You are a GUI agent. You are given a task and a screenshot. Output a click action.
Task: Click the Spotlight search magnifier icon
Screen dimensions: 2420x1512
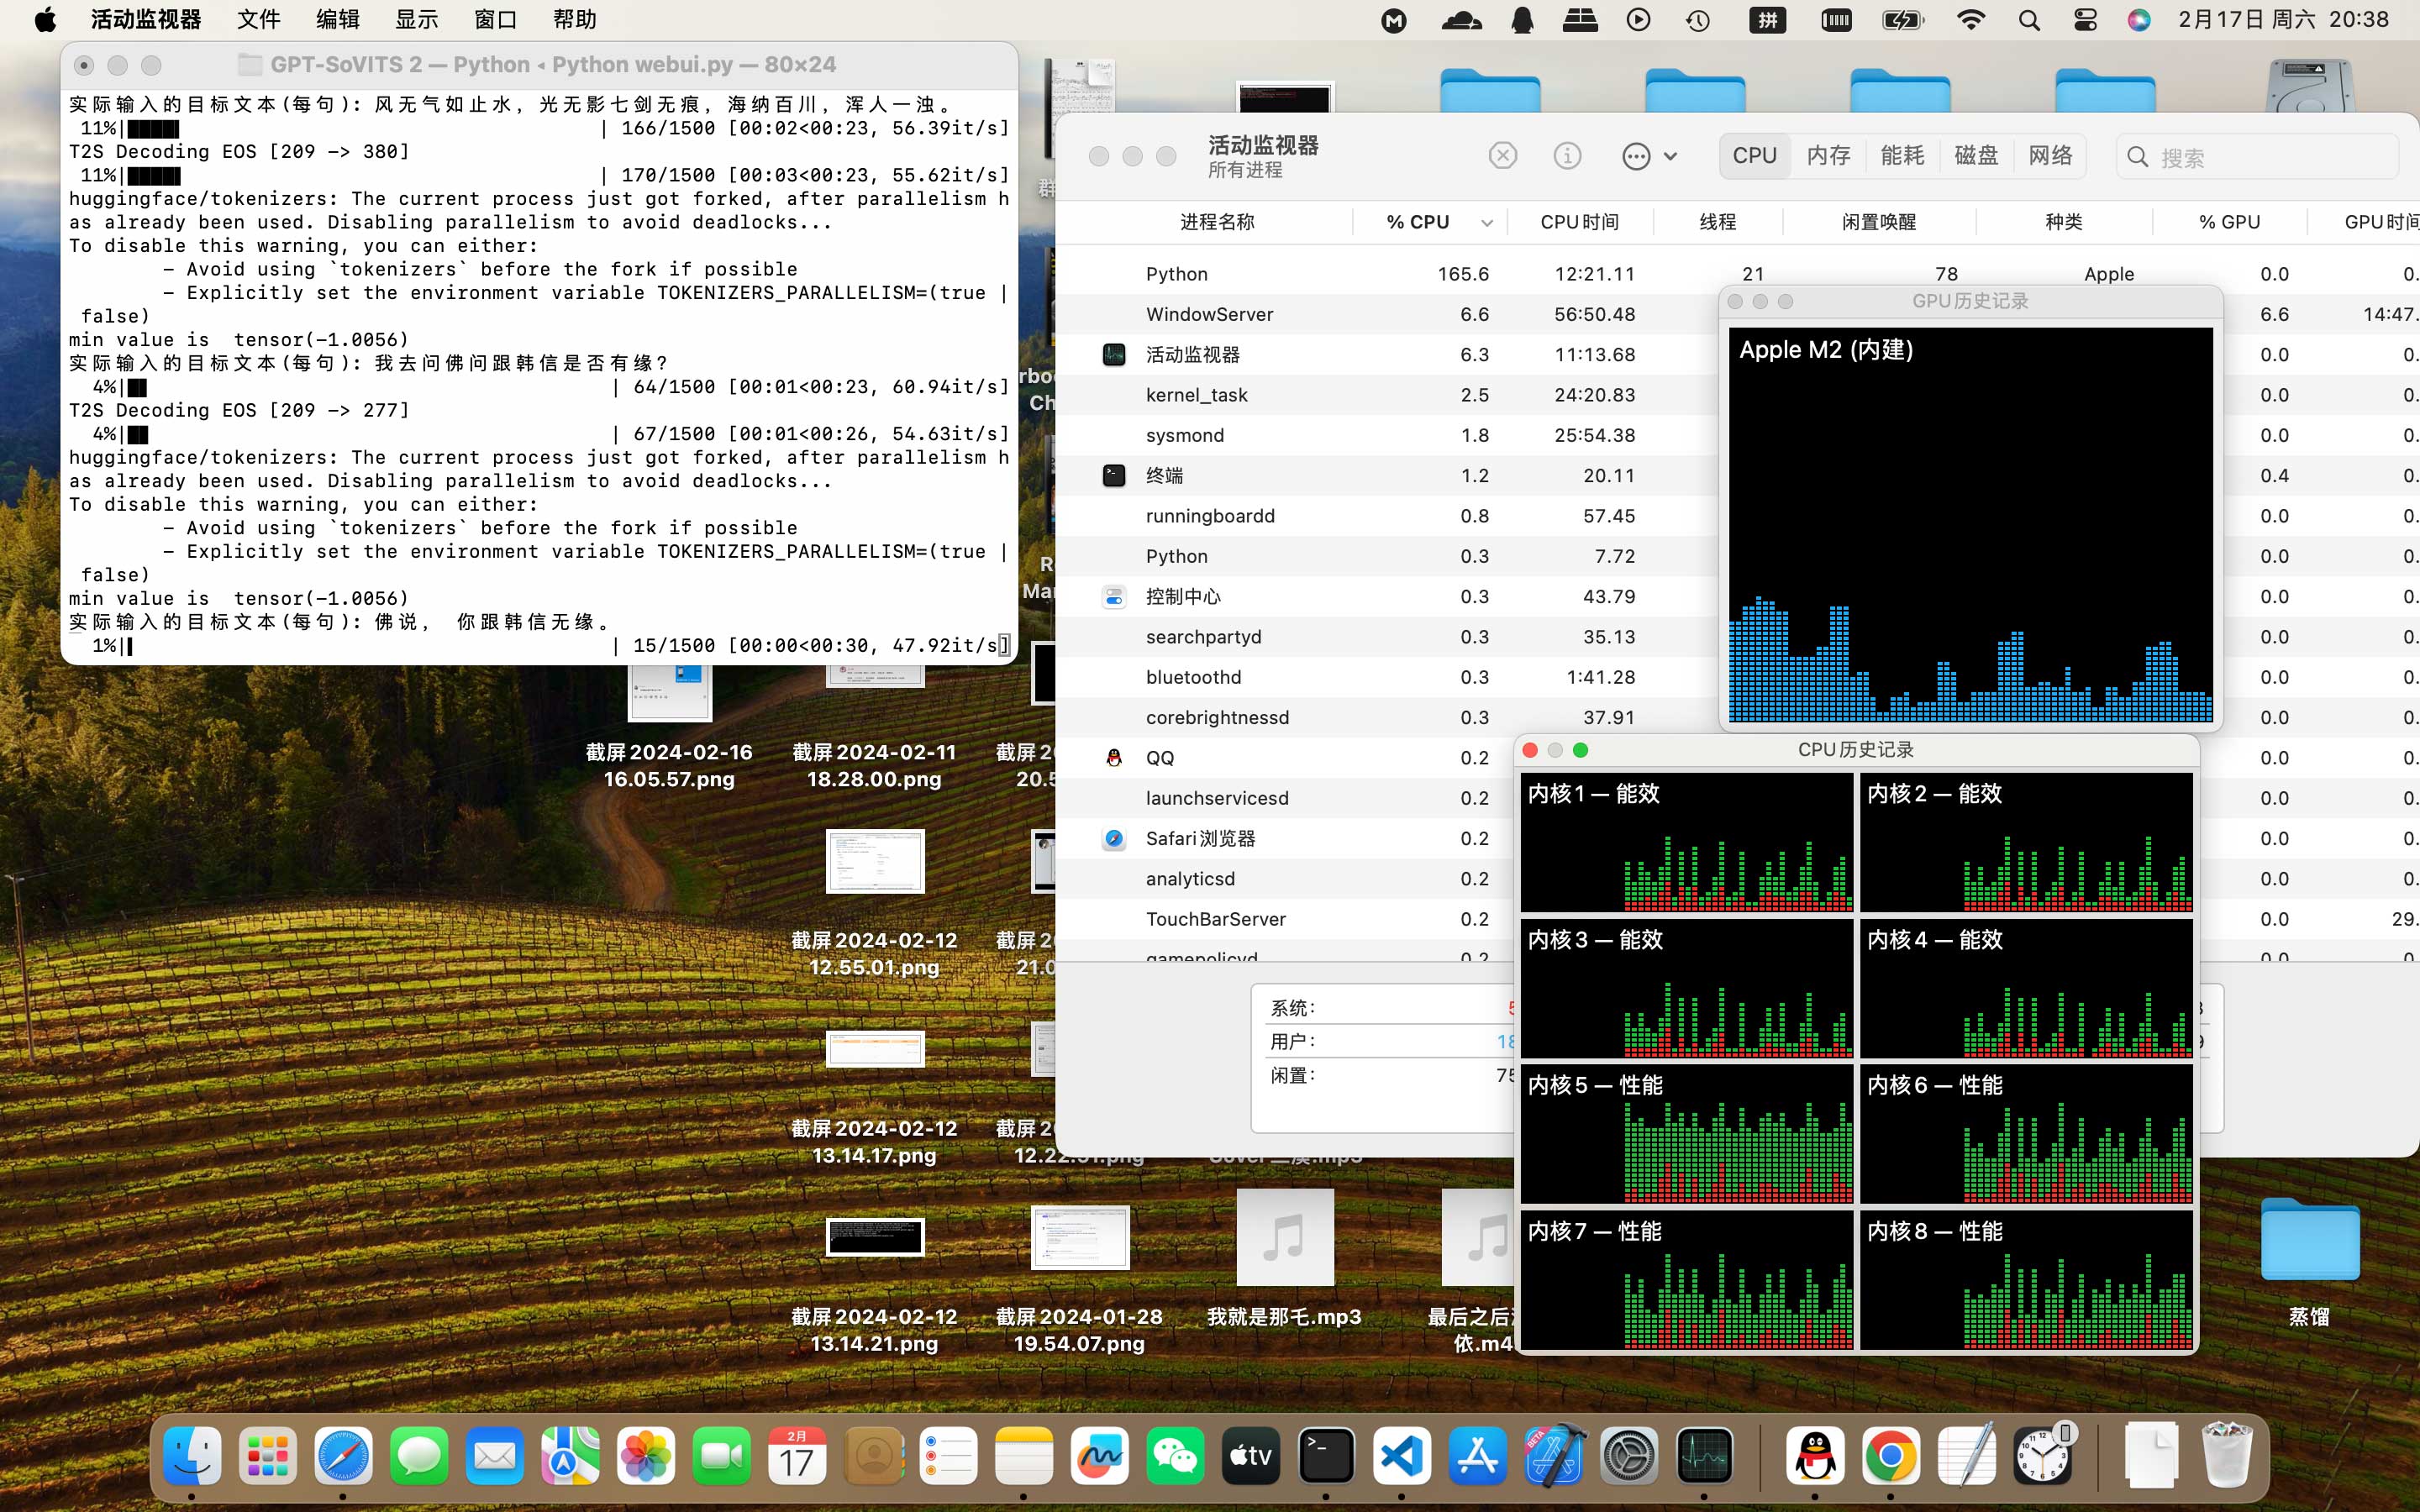click(2029, 20)
